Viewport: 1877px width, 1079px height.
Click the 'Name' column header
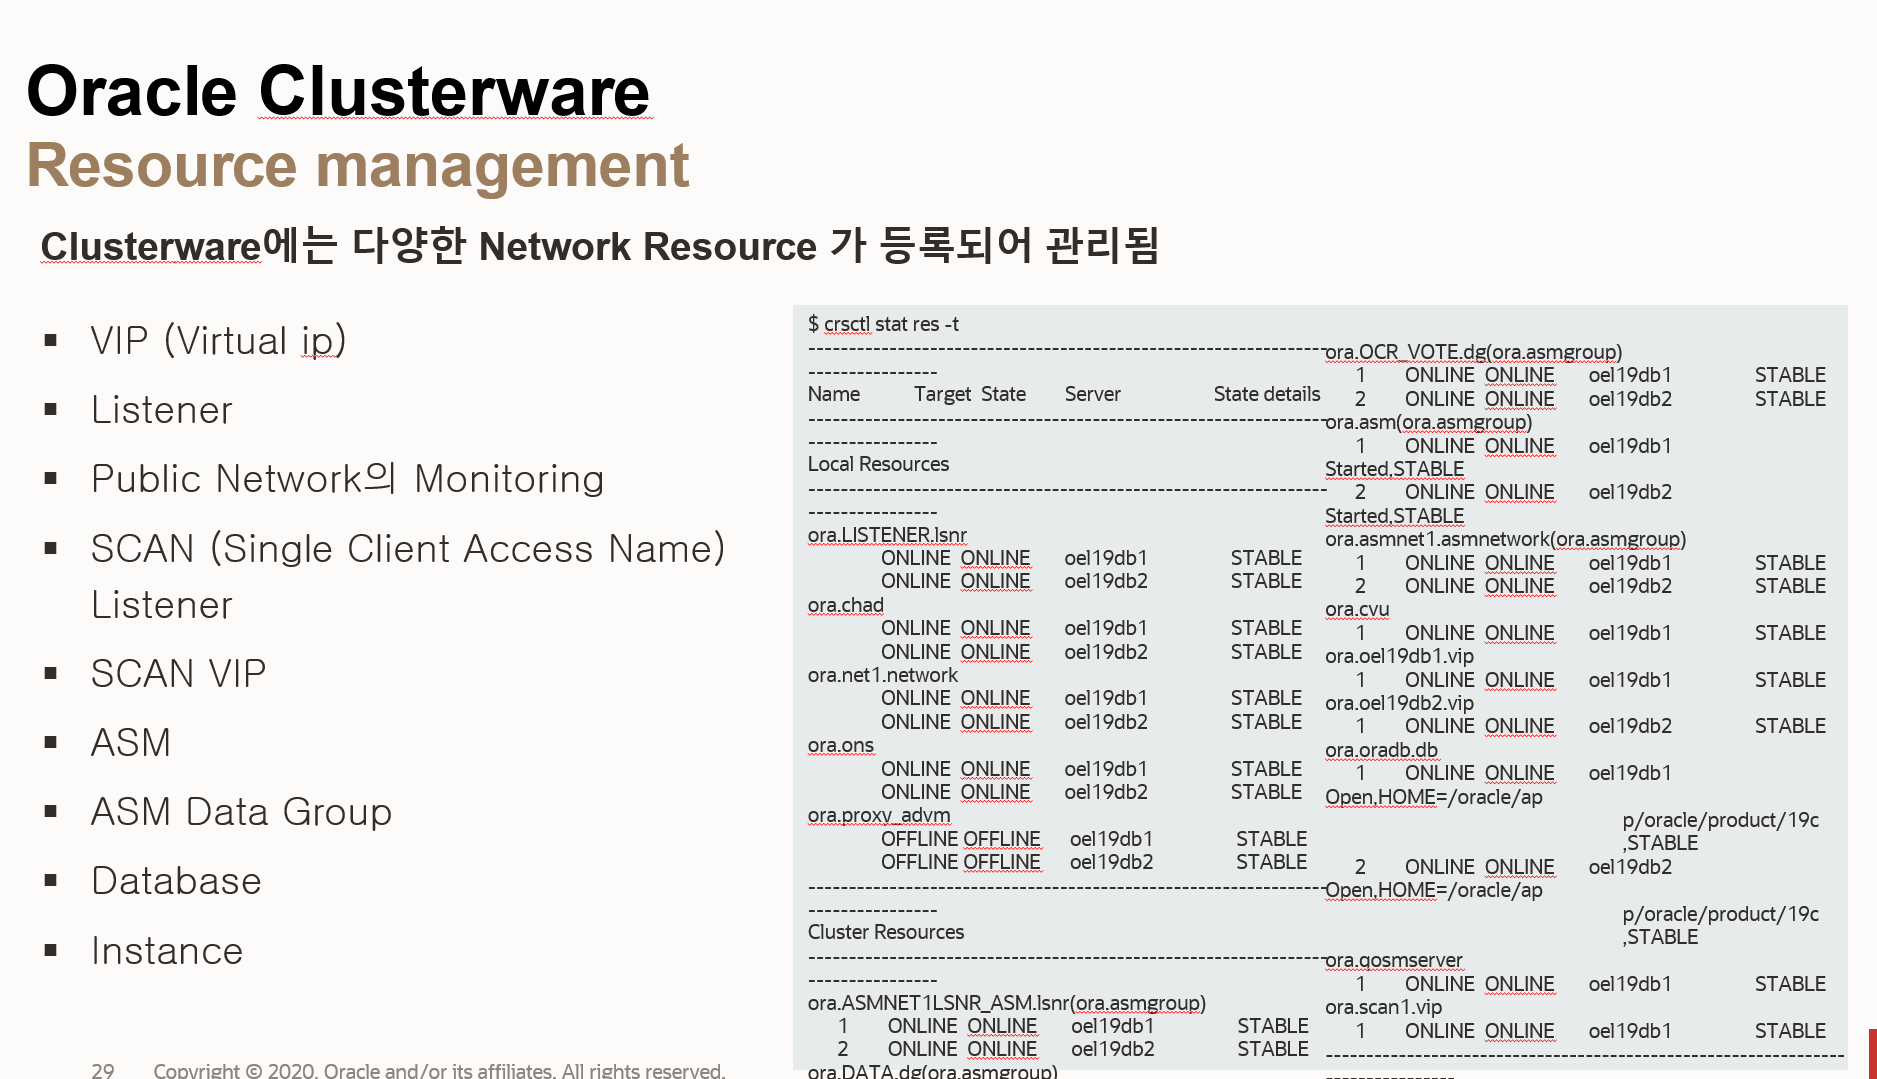tap(834, 394)
